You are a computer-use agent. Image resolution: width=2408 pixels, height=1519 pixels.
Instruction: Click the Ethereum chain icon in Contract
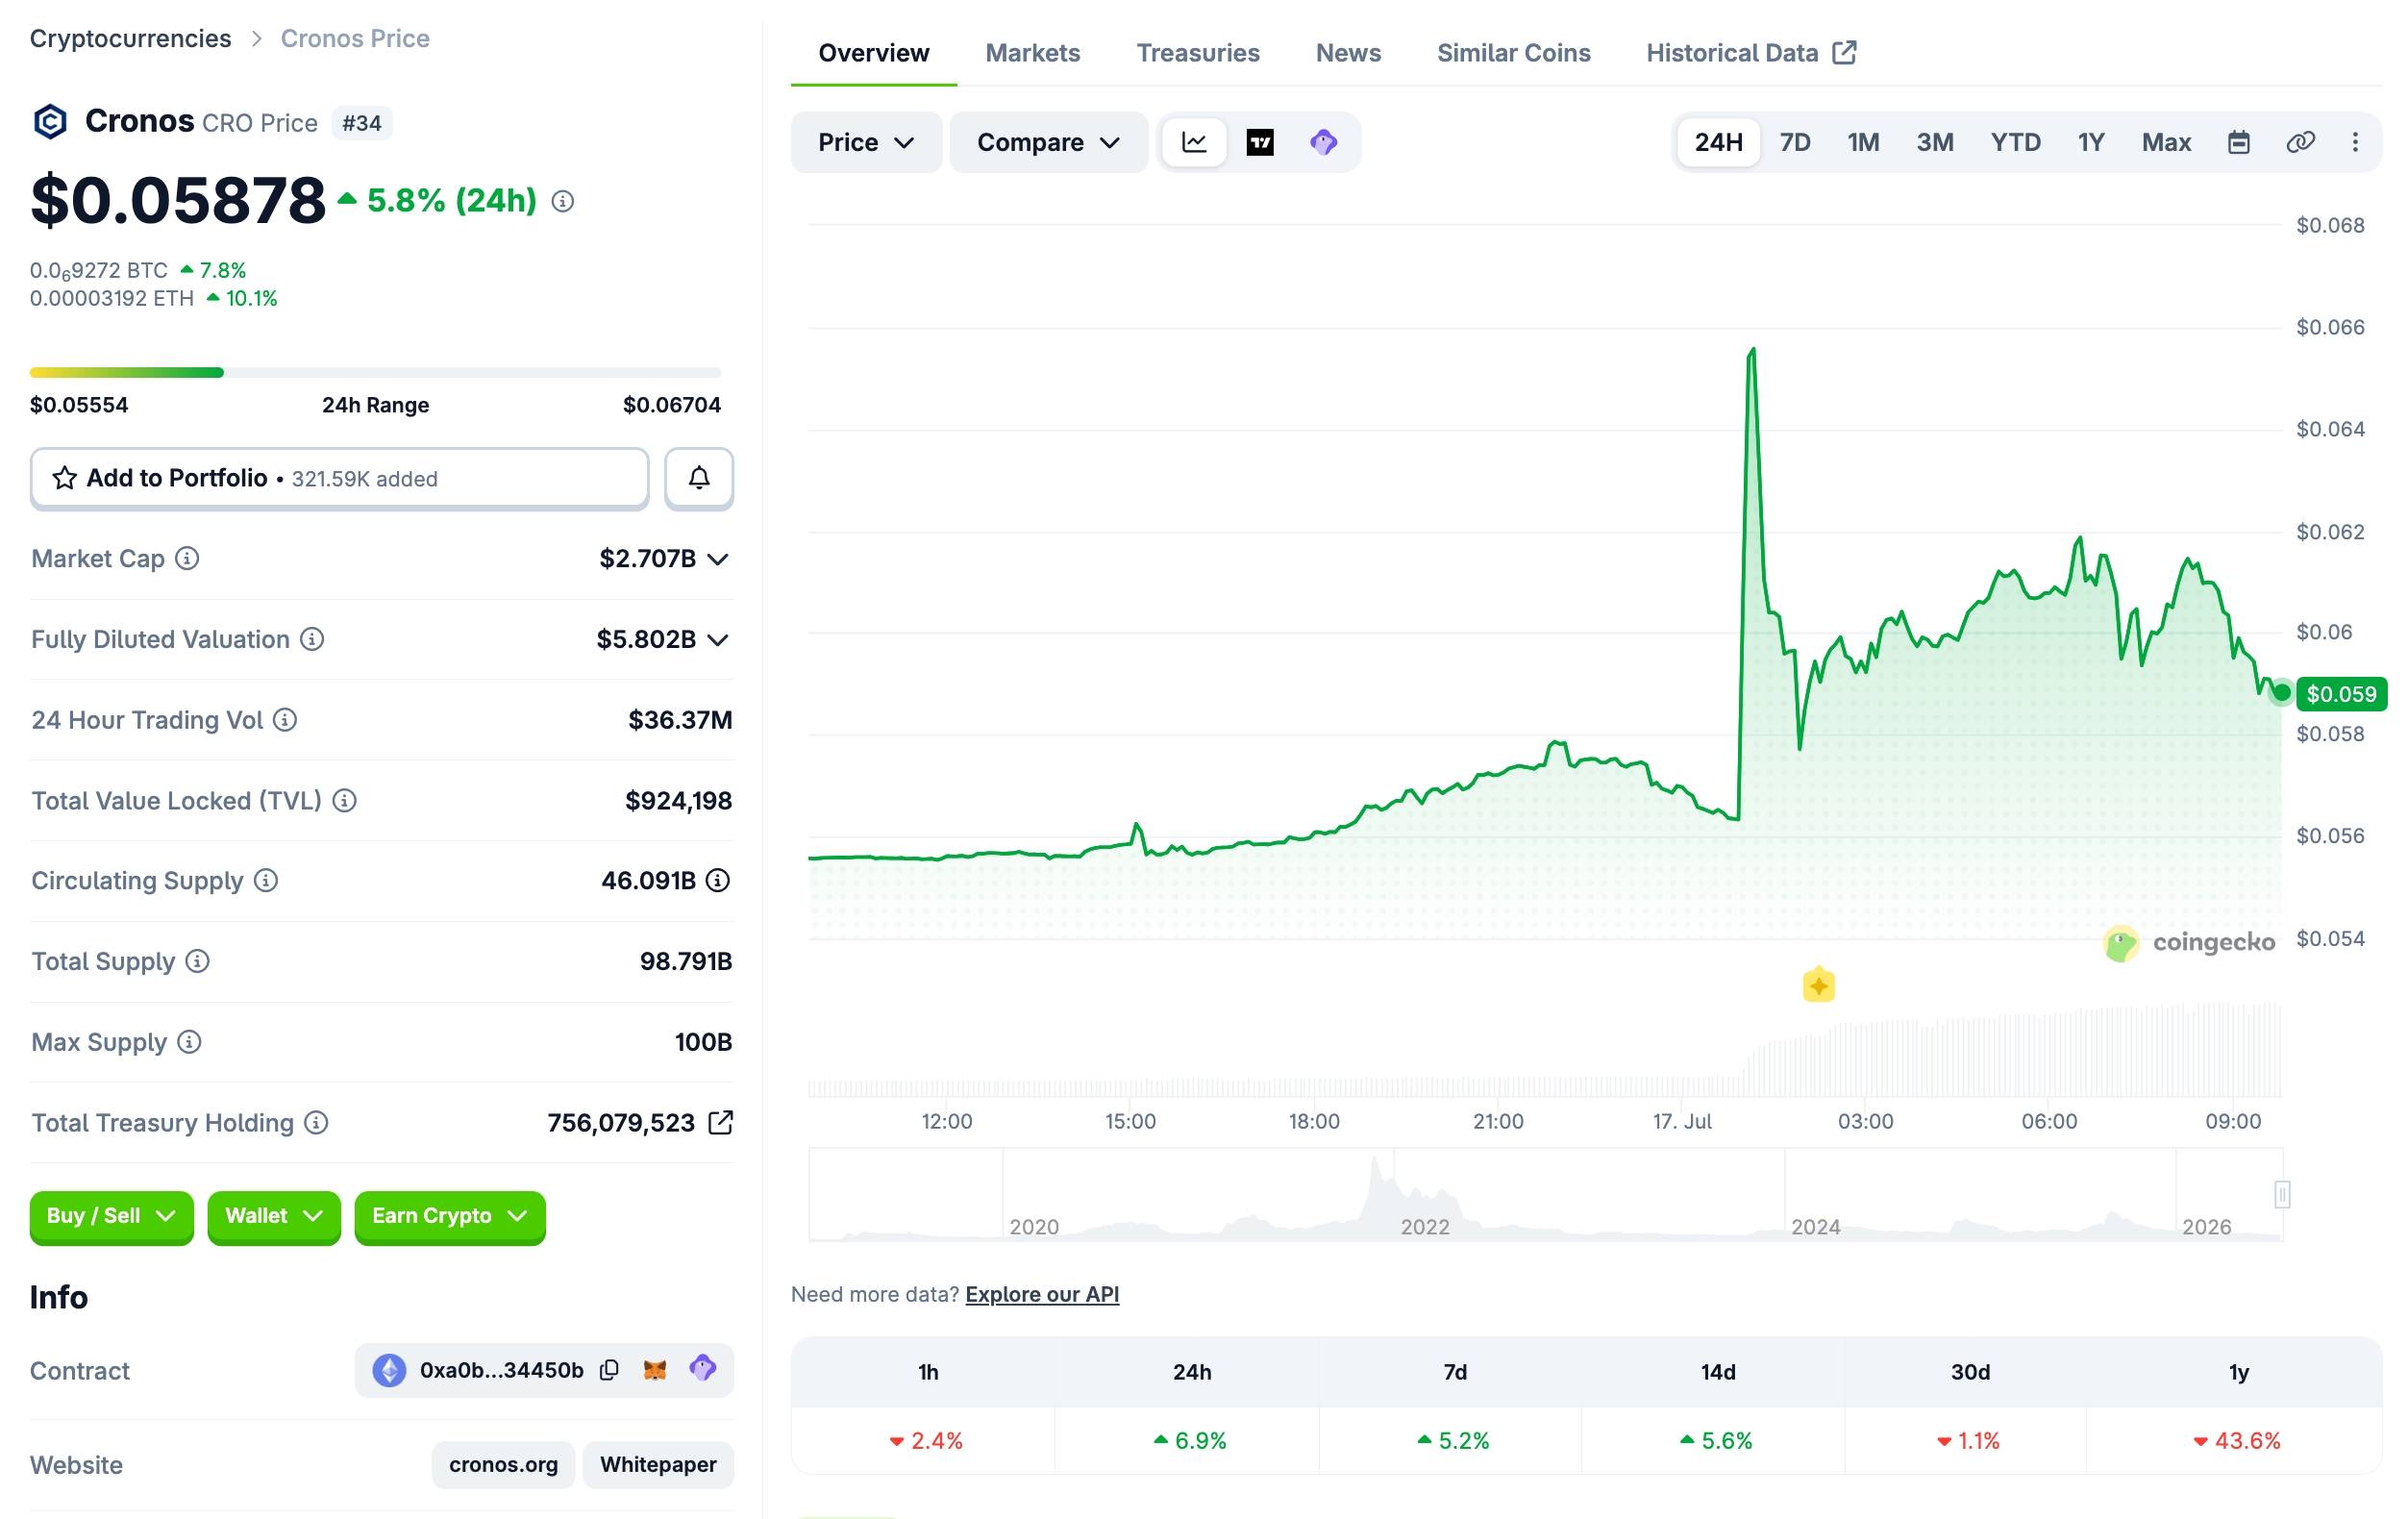[389, 1370]
